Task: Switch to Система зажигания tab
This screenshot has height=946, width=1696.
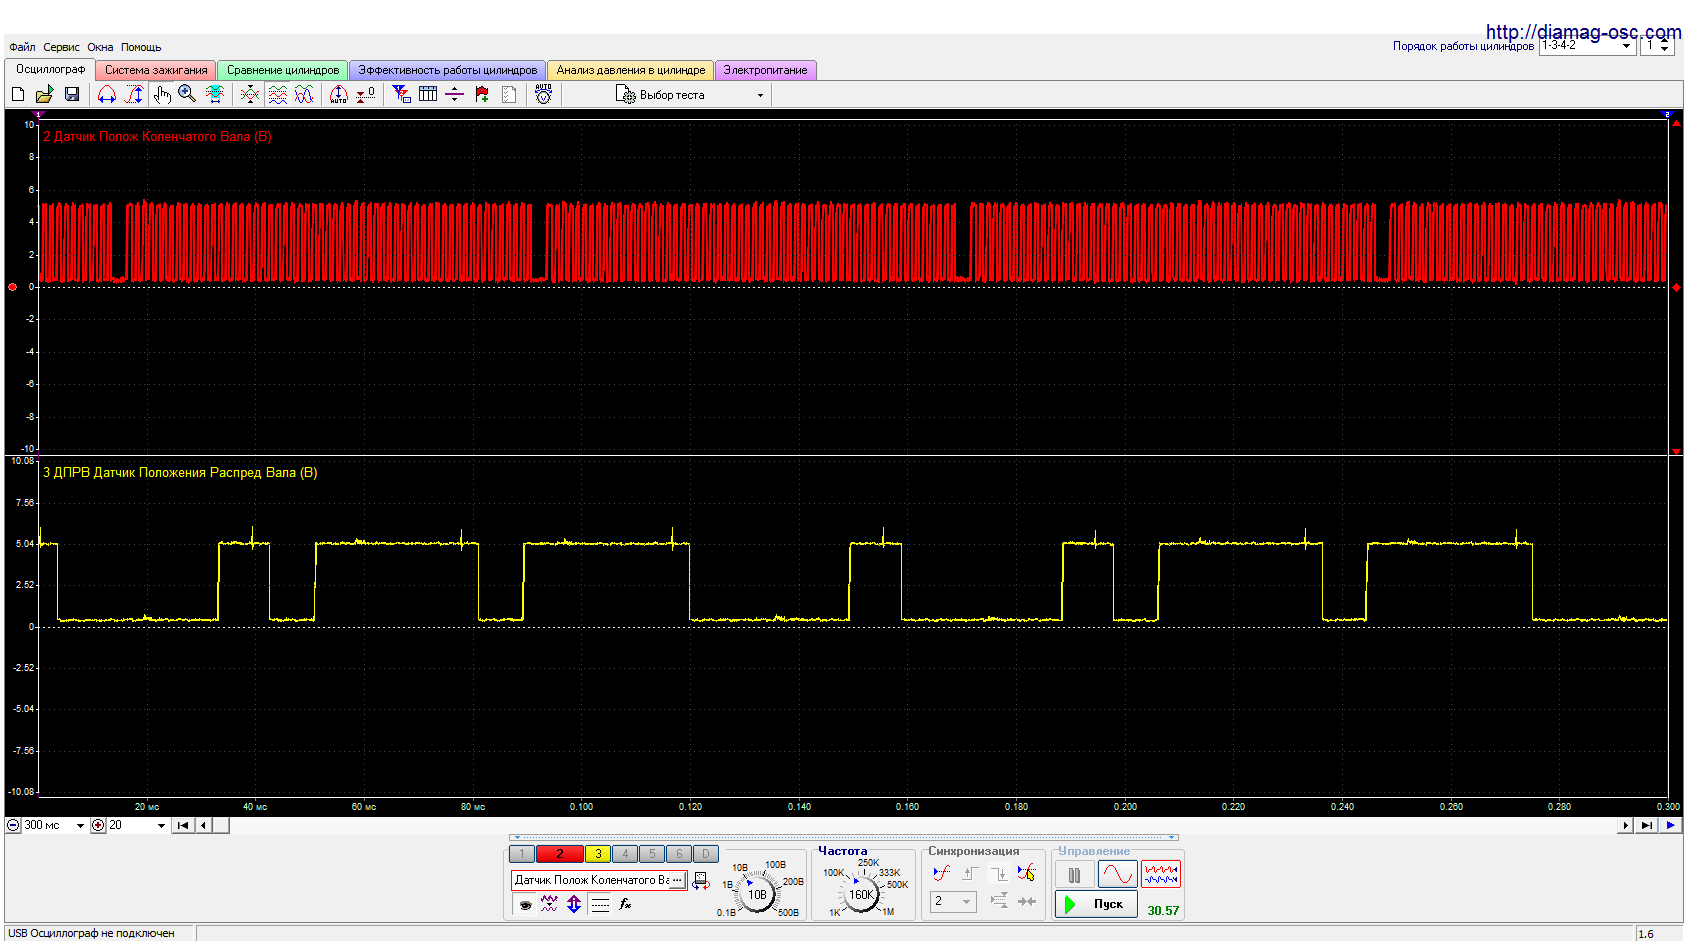Action: (x=156, y=70)
